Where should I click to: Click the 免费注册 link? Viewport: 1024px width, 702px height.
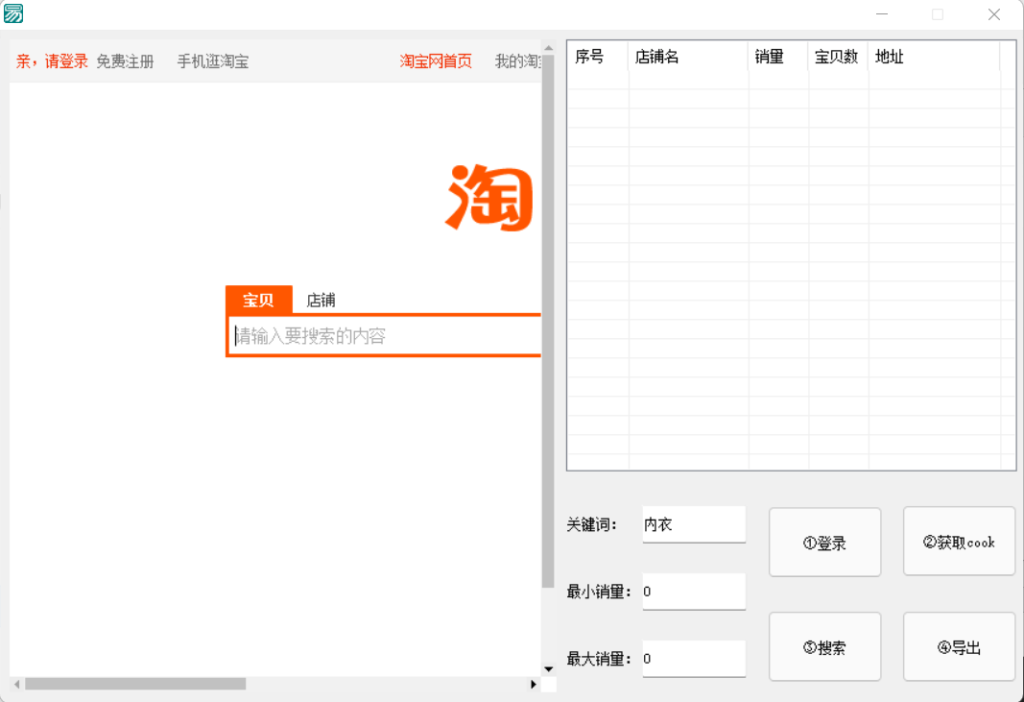click(x=125, y=61)
